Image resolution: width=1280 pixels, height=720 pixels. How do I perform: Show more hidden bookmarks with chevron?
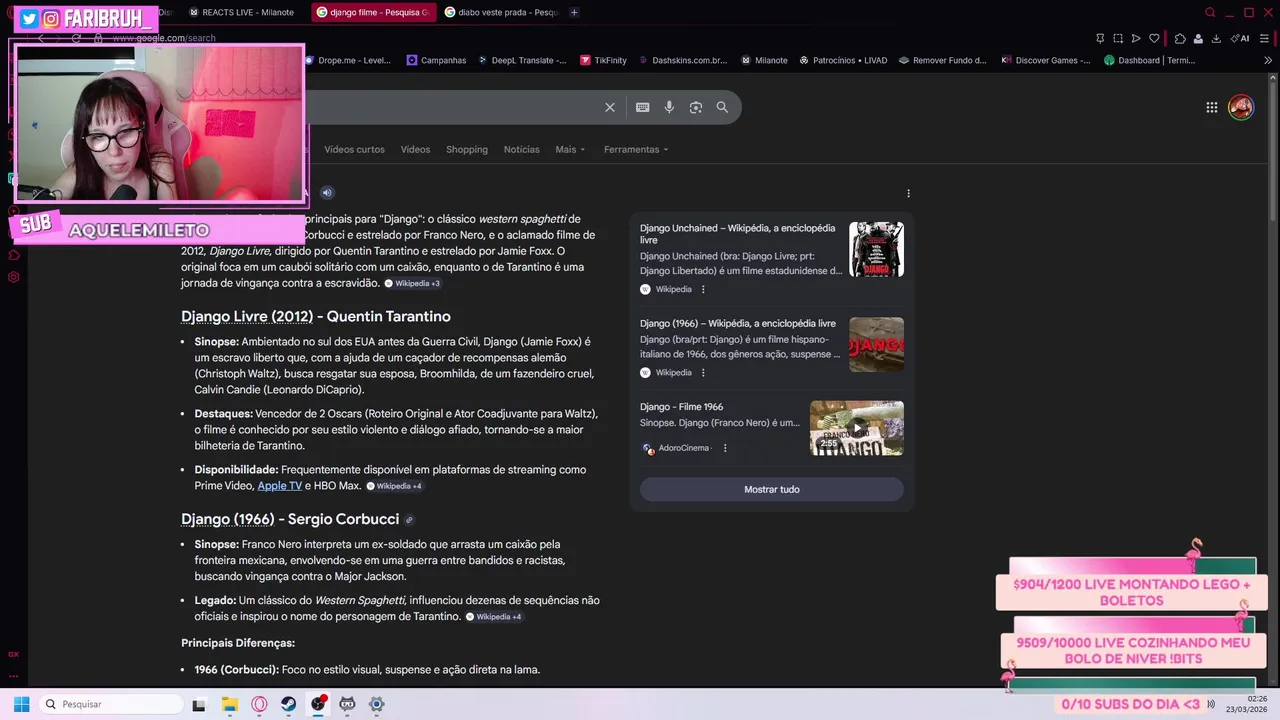(1268, 60)
